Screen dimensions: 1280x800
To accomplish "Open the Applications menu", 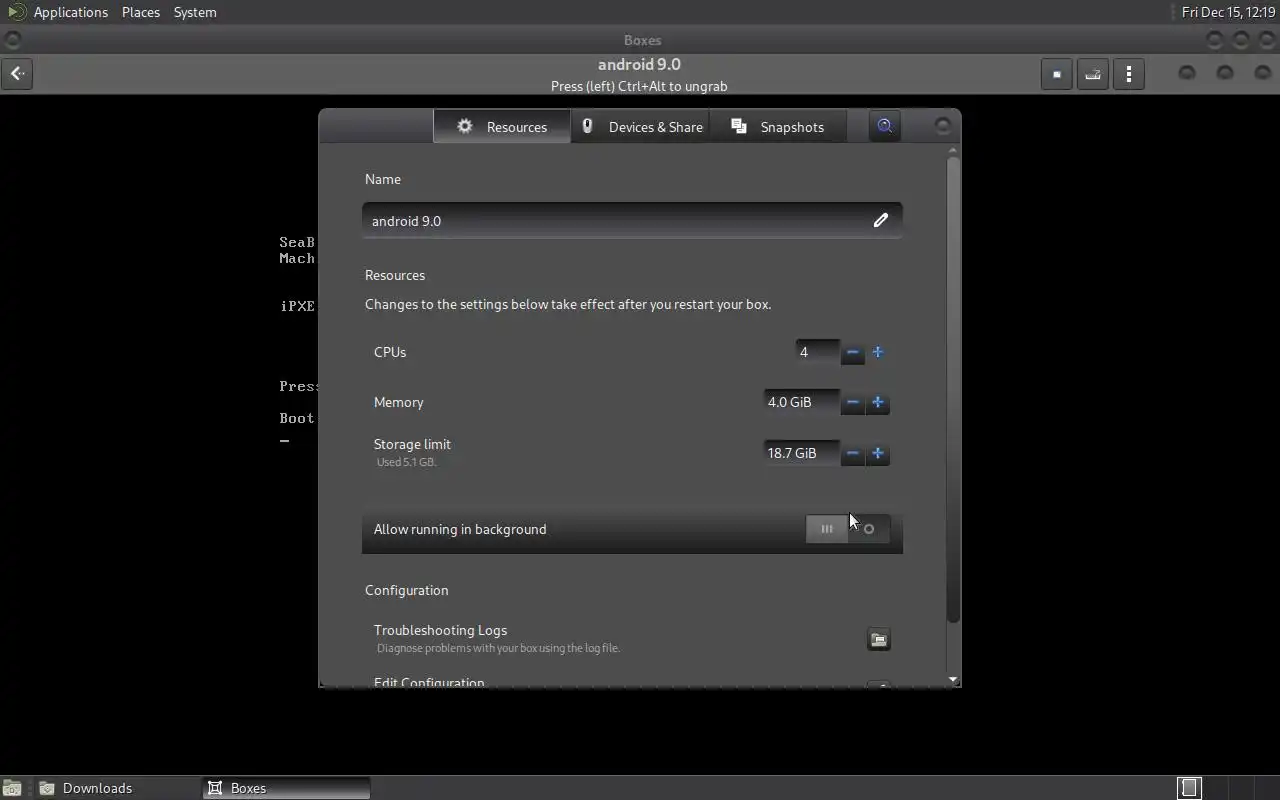I will (x=70, y=12).
